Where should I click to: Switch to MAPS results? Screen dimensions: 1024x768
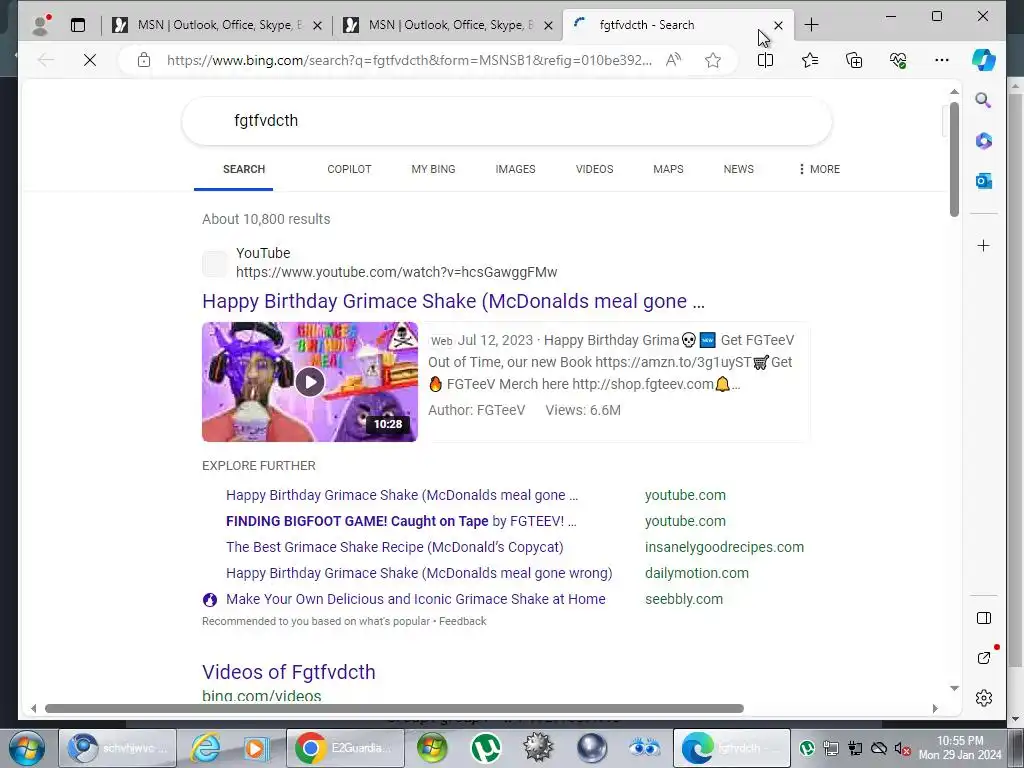668,169
